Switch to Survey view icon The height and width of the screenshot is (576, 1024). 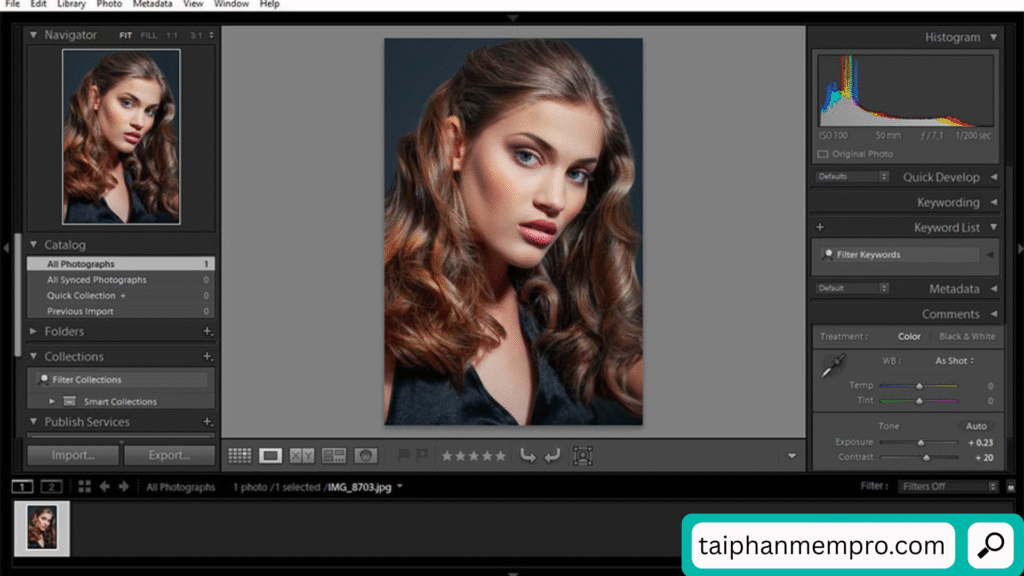pyautogui.click(x=334, y=456)
